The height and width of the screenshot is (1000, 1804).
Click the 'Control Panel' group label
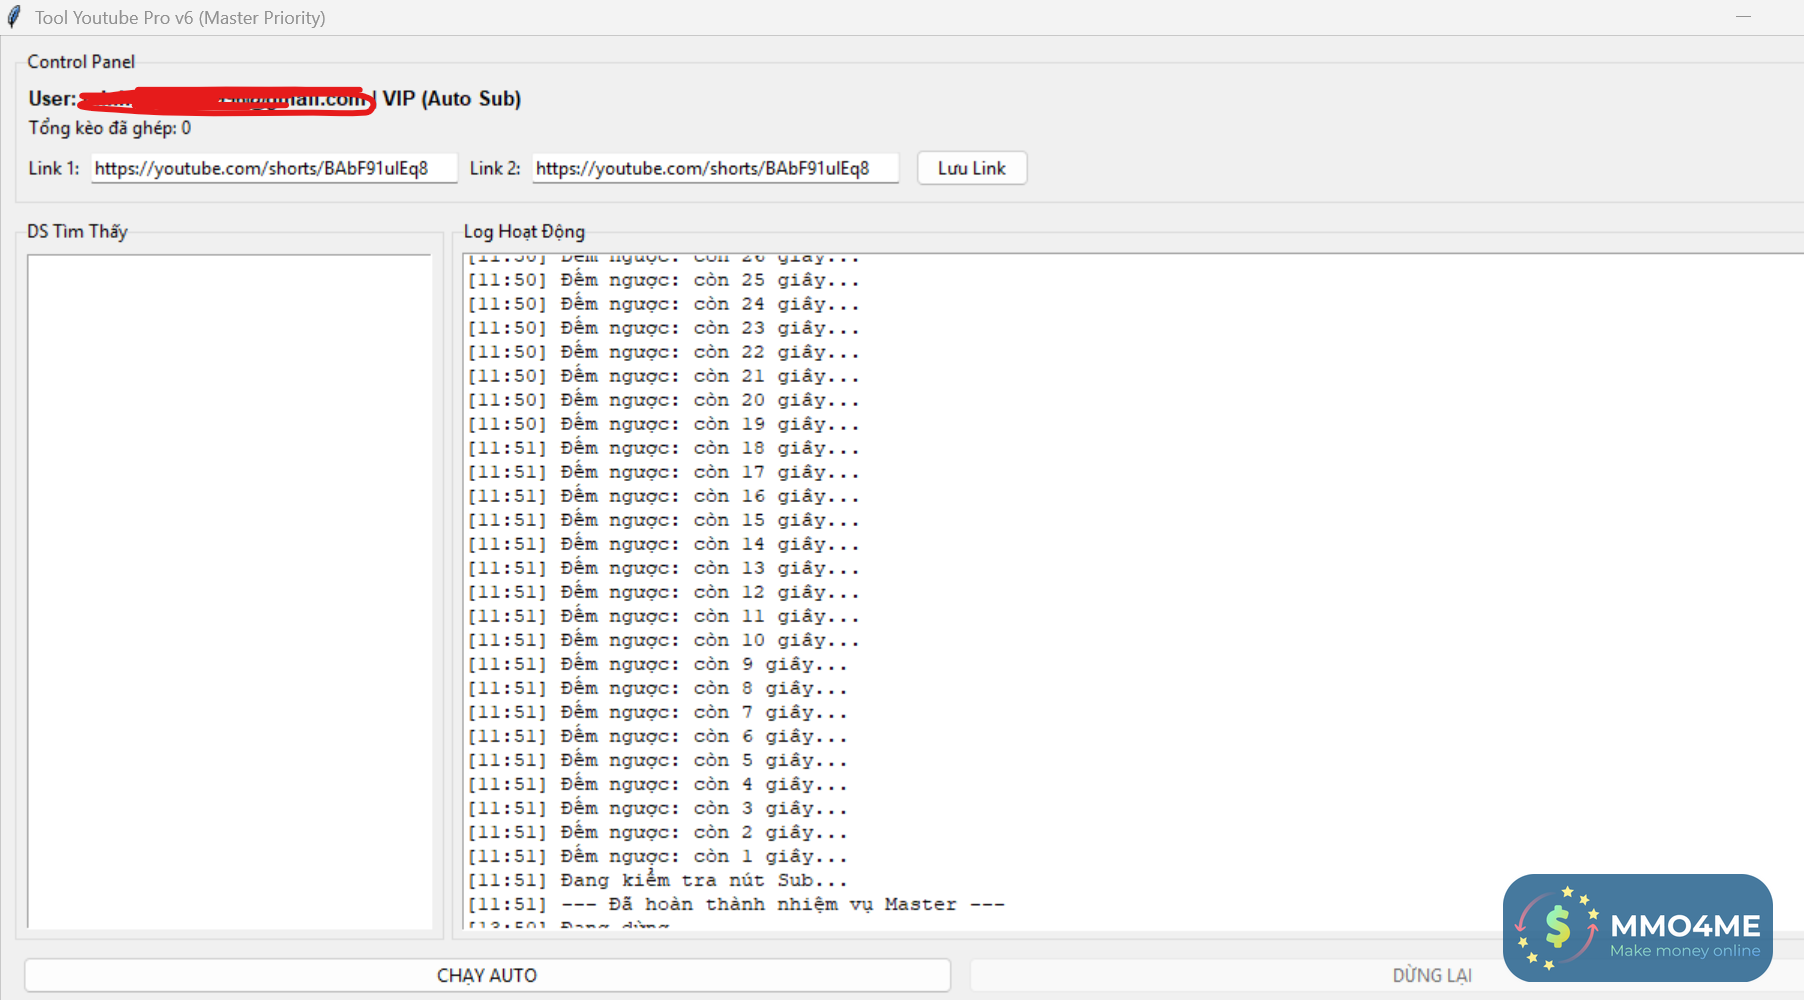(x=81, y=62)
